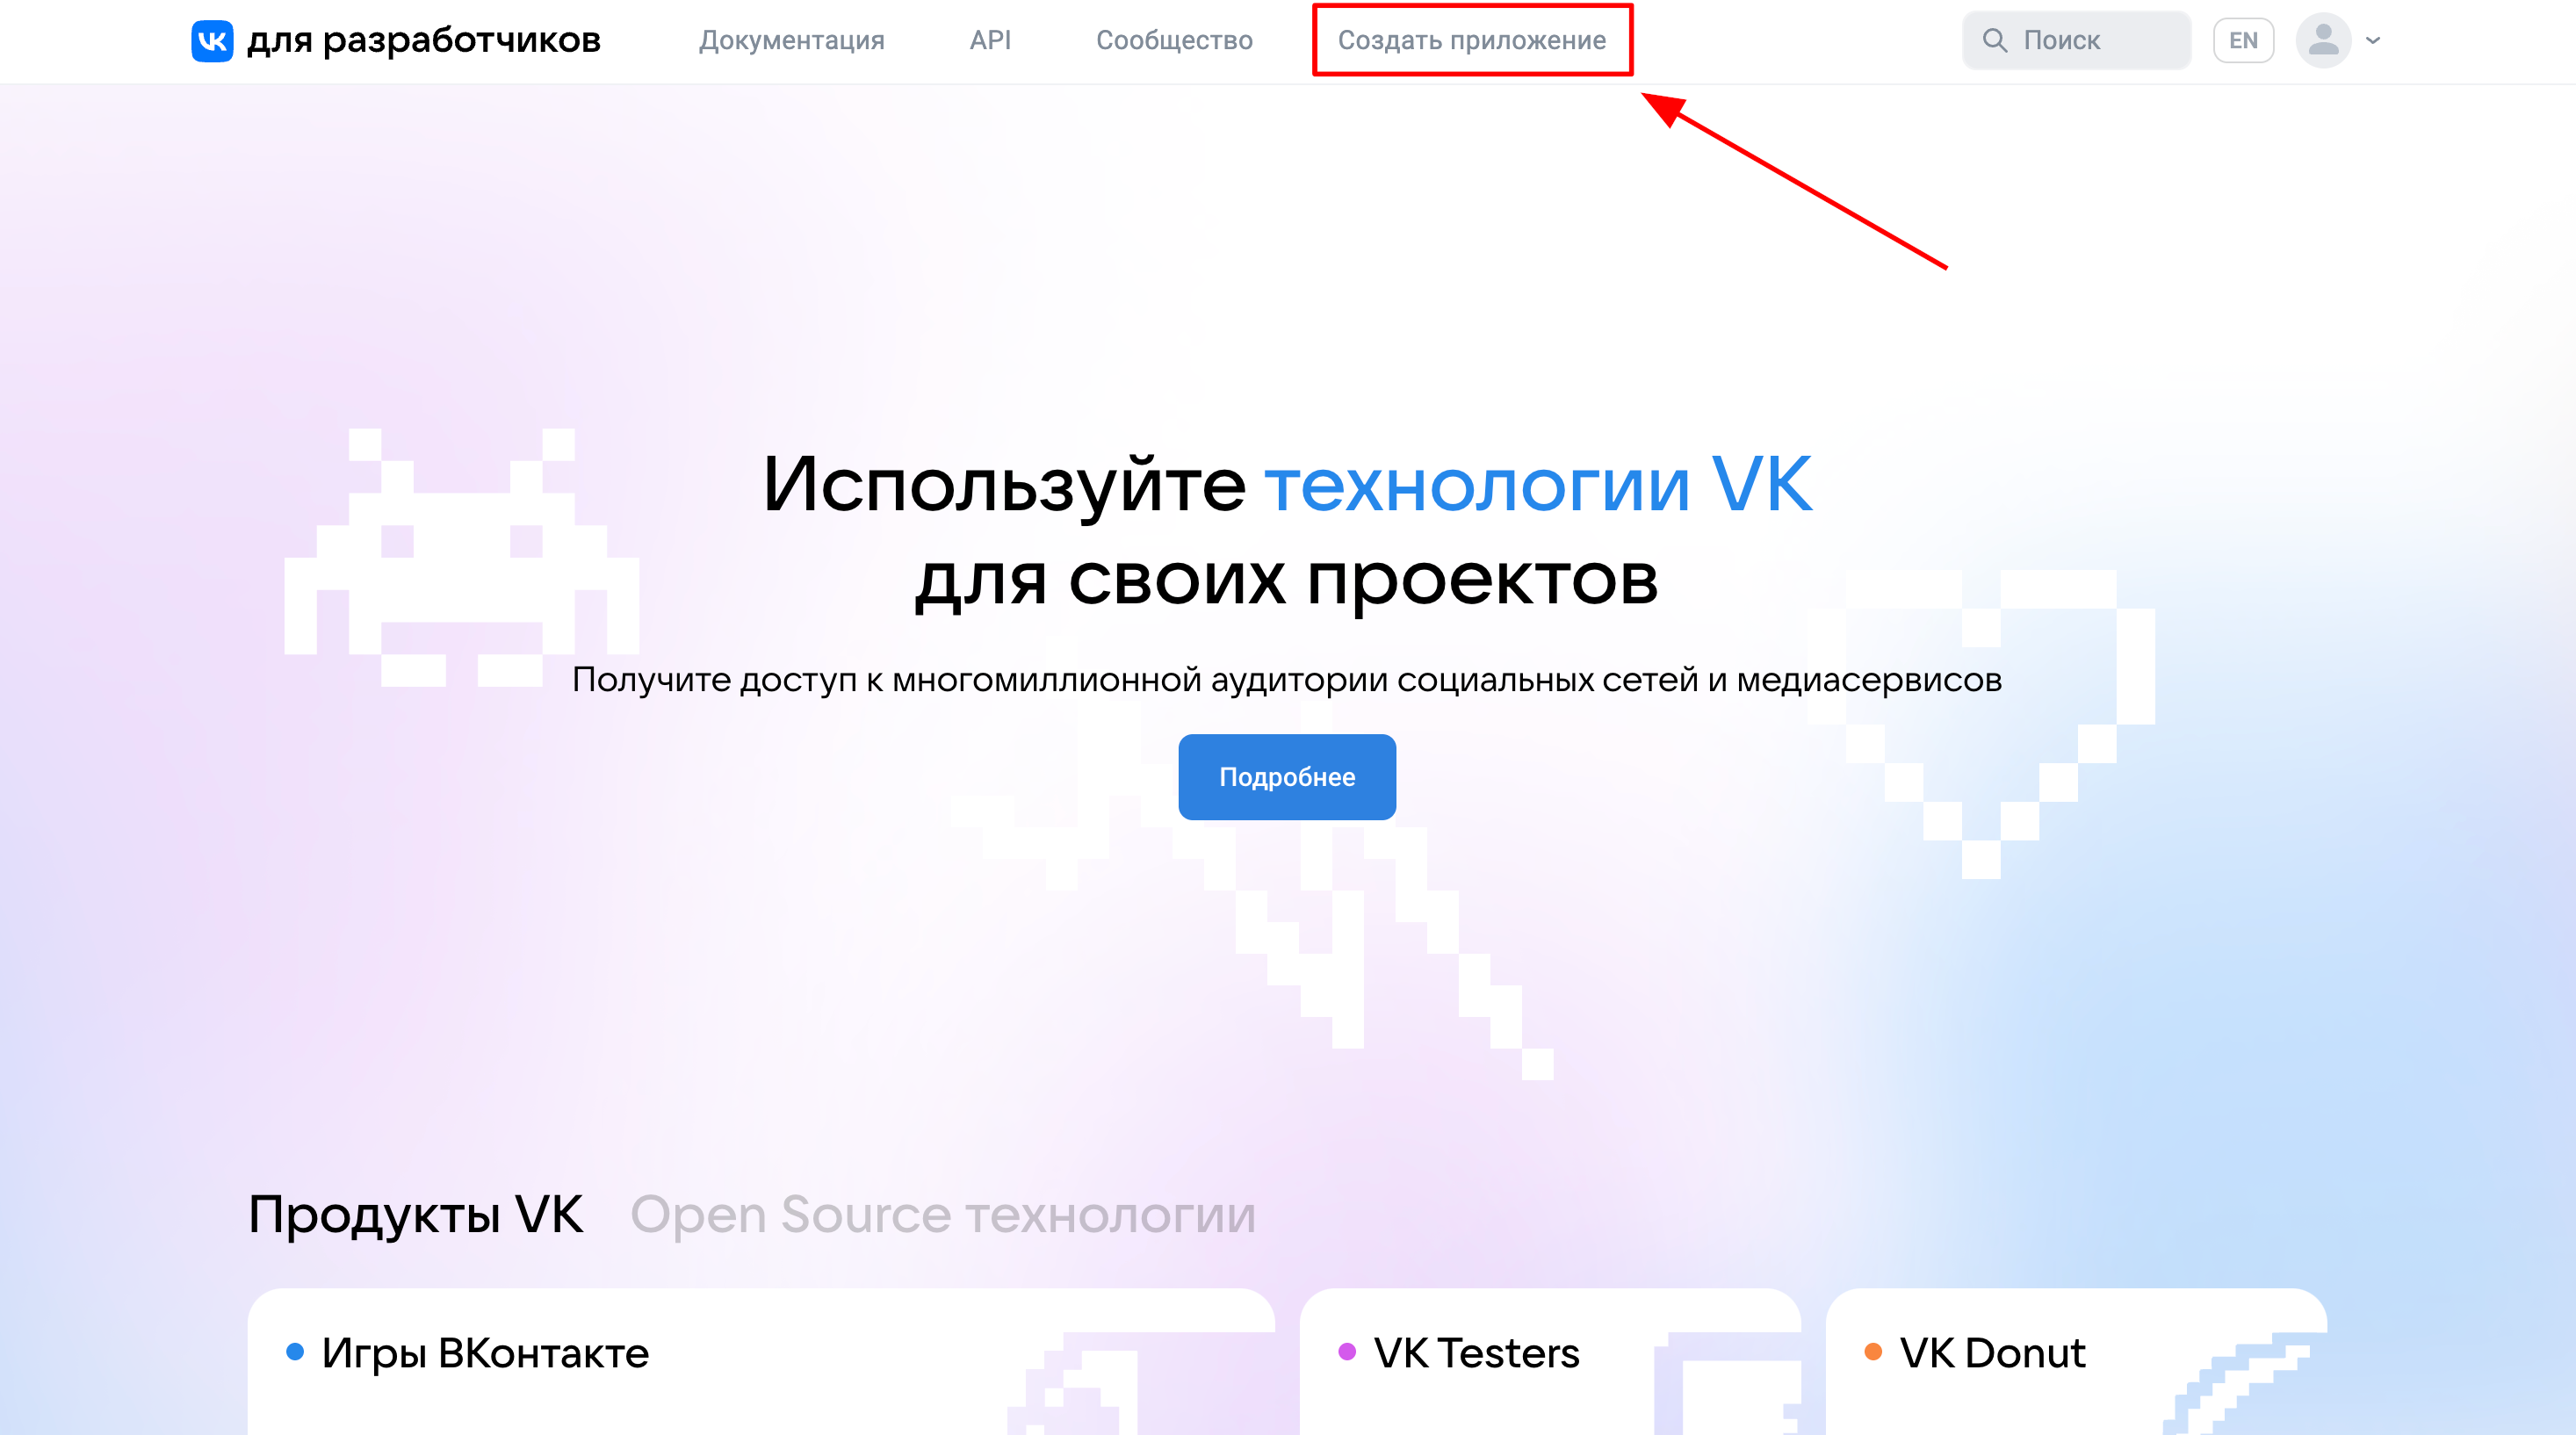Click the purple dot beside VK Testers
The width and height of the screenshot is (2576, 1435).
1347,1352
